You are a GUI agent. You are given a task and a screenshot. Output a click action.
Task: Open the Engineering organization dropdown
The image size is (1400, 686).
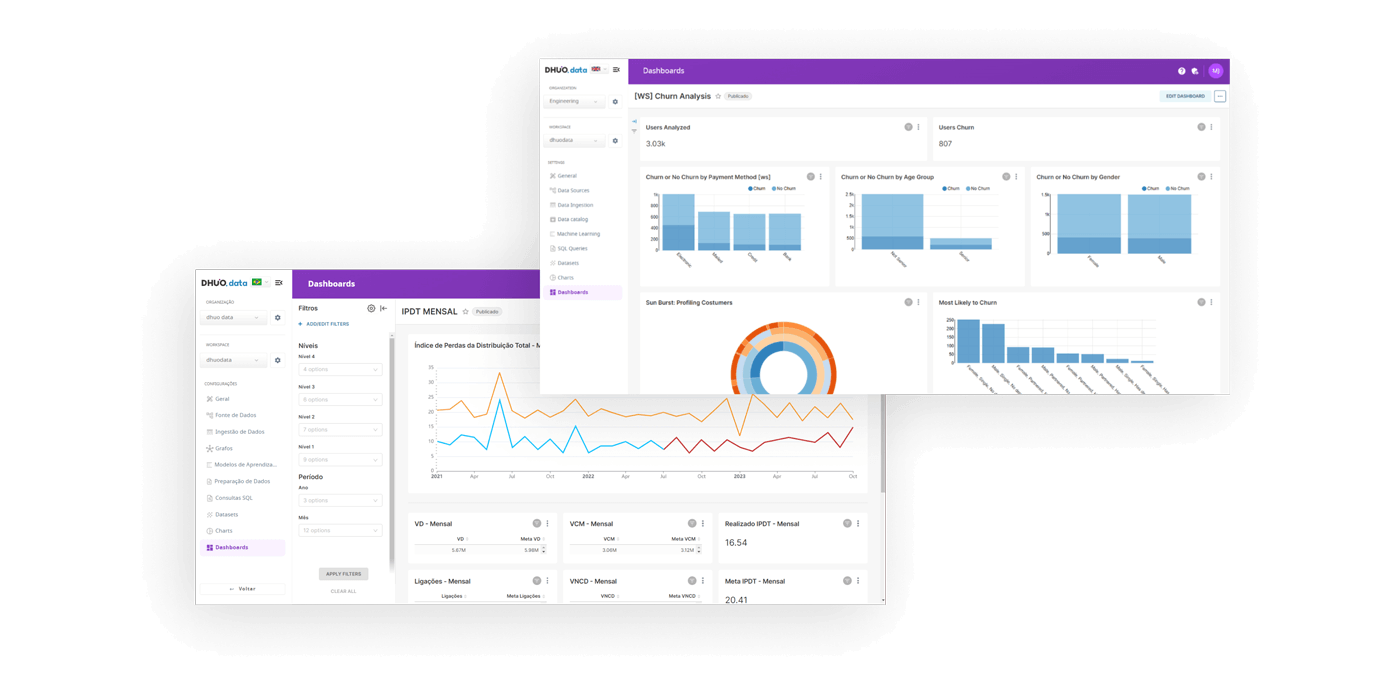click(574, 101)
